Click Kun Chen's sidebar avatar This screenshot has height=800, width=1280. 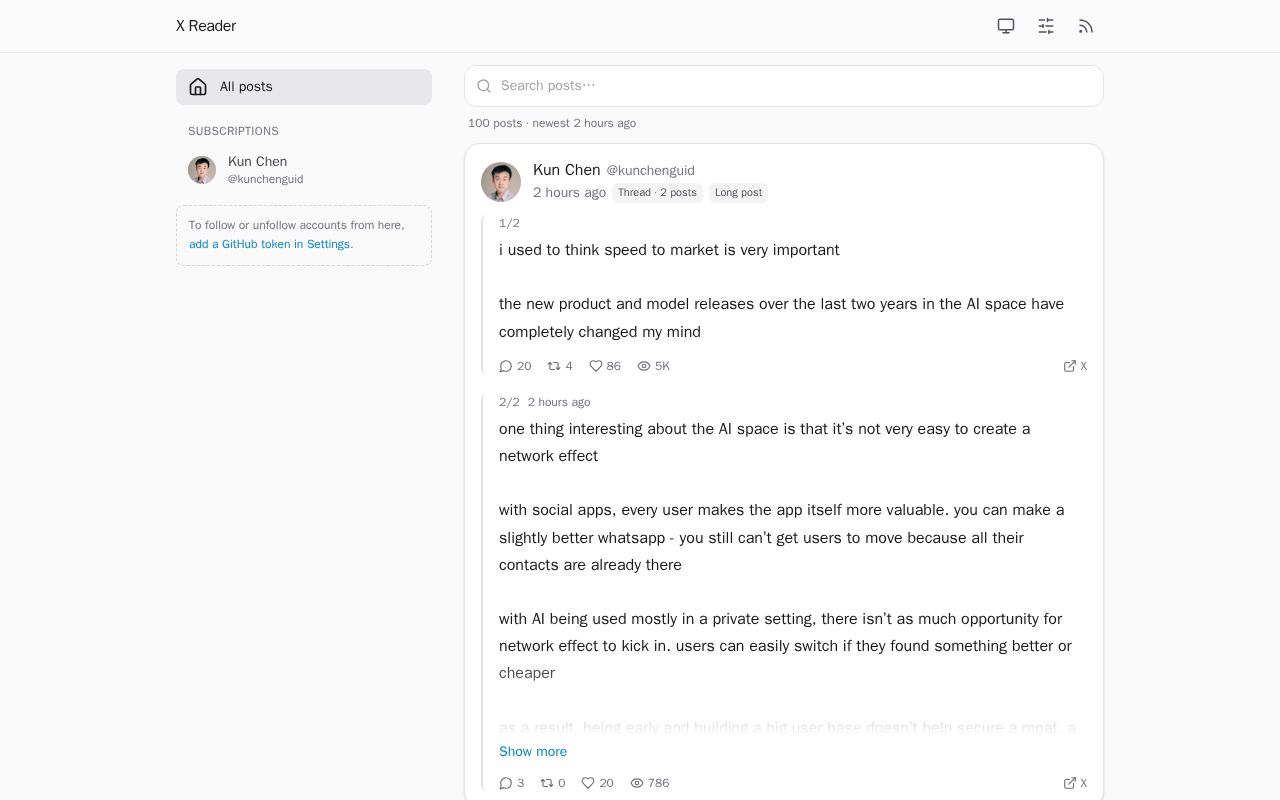(202, 170)
